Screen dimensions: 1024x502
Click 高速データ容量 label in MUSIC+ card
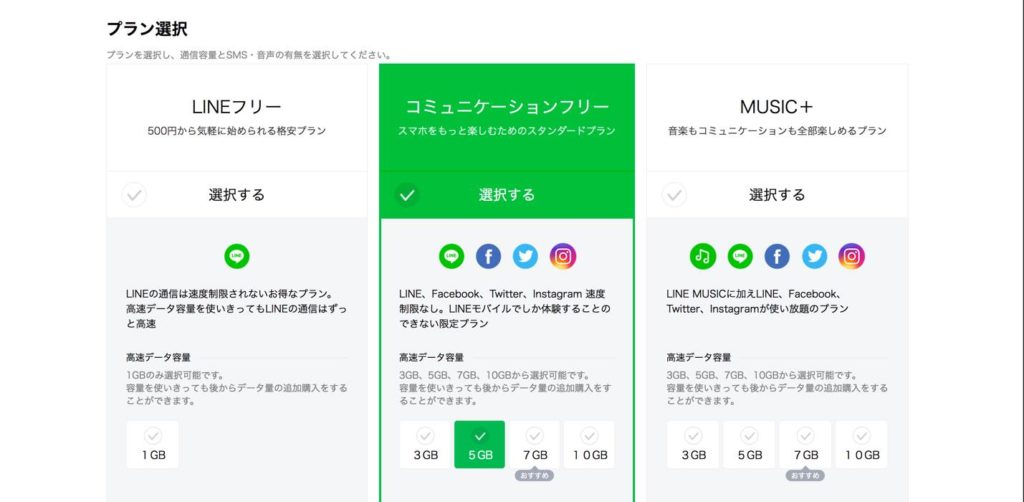click(x=699, y=358)
